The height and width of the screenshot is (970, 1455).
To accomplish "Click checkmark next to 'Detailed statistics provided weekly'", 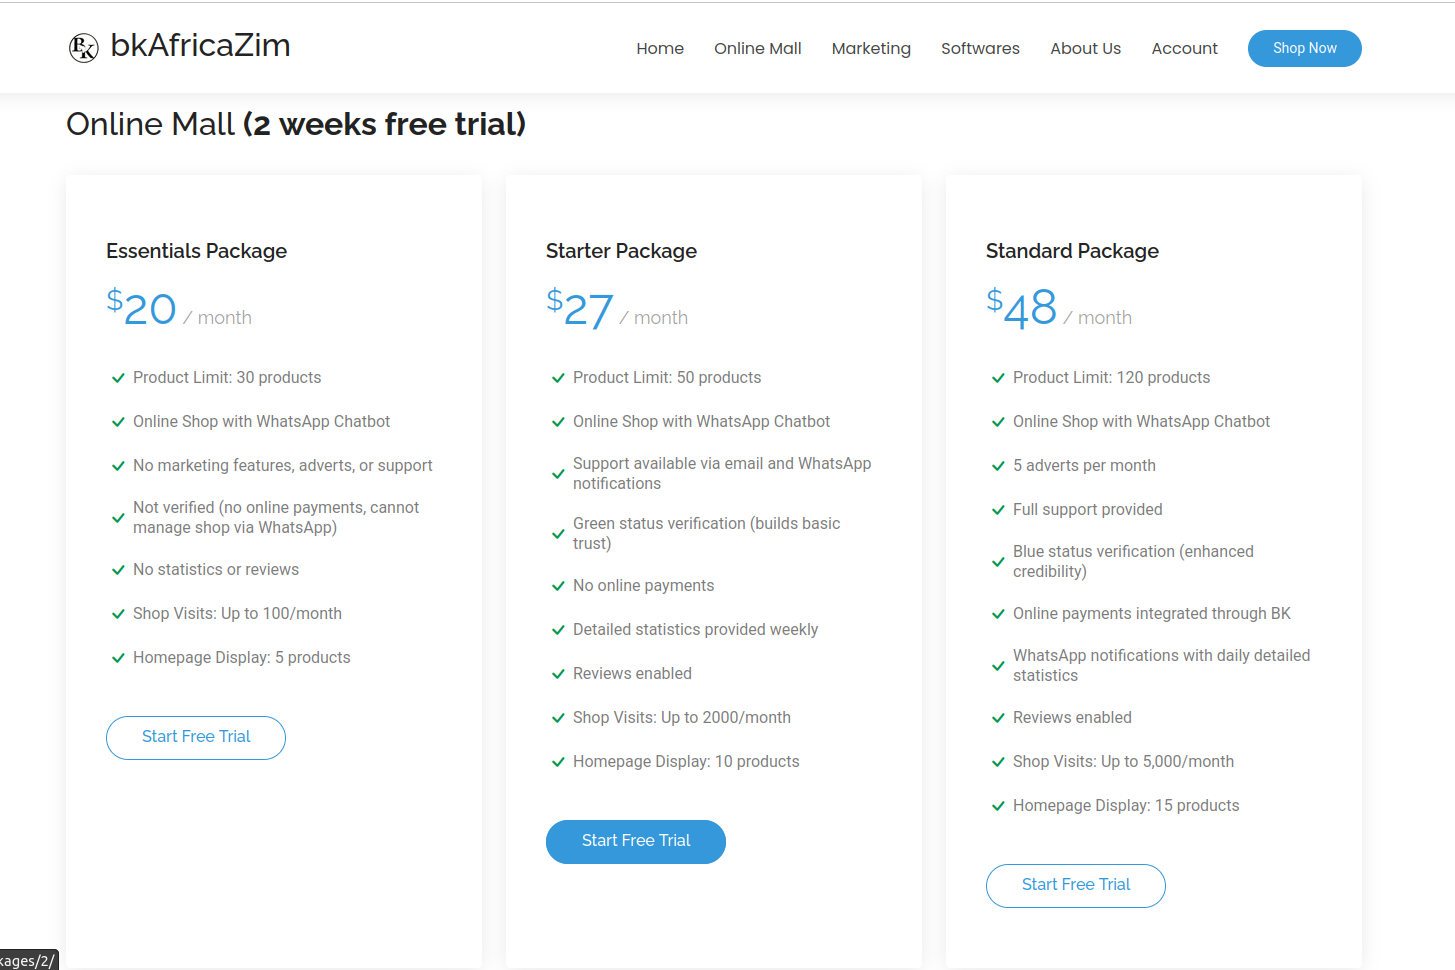I will click(x=558, y=630).
